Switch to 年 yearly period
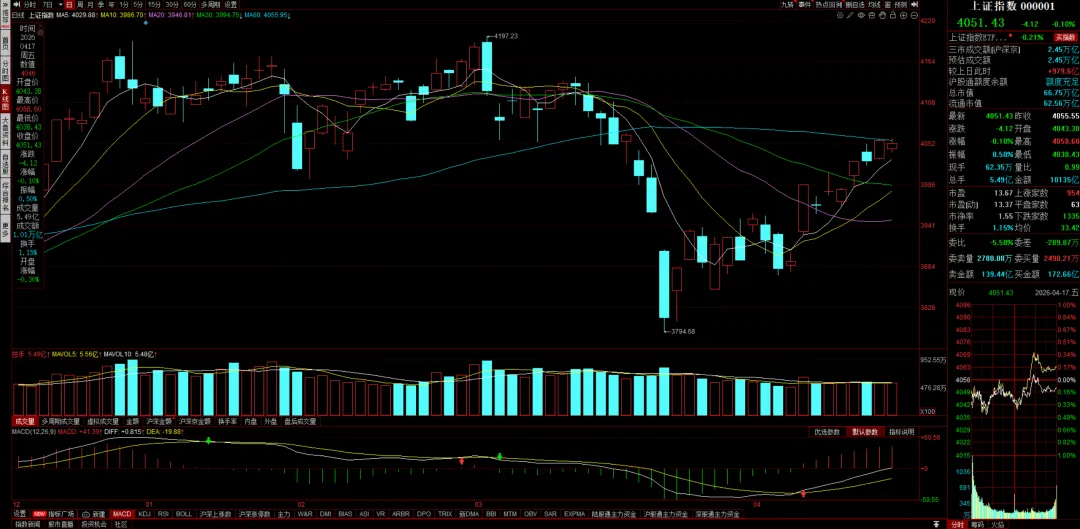The width and height of the screenshot is (1080, 529). click(111, 5)
